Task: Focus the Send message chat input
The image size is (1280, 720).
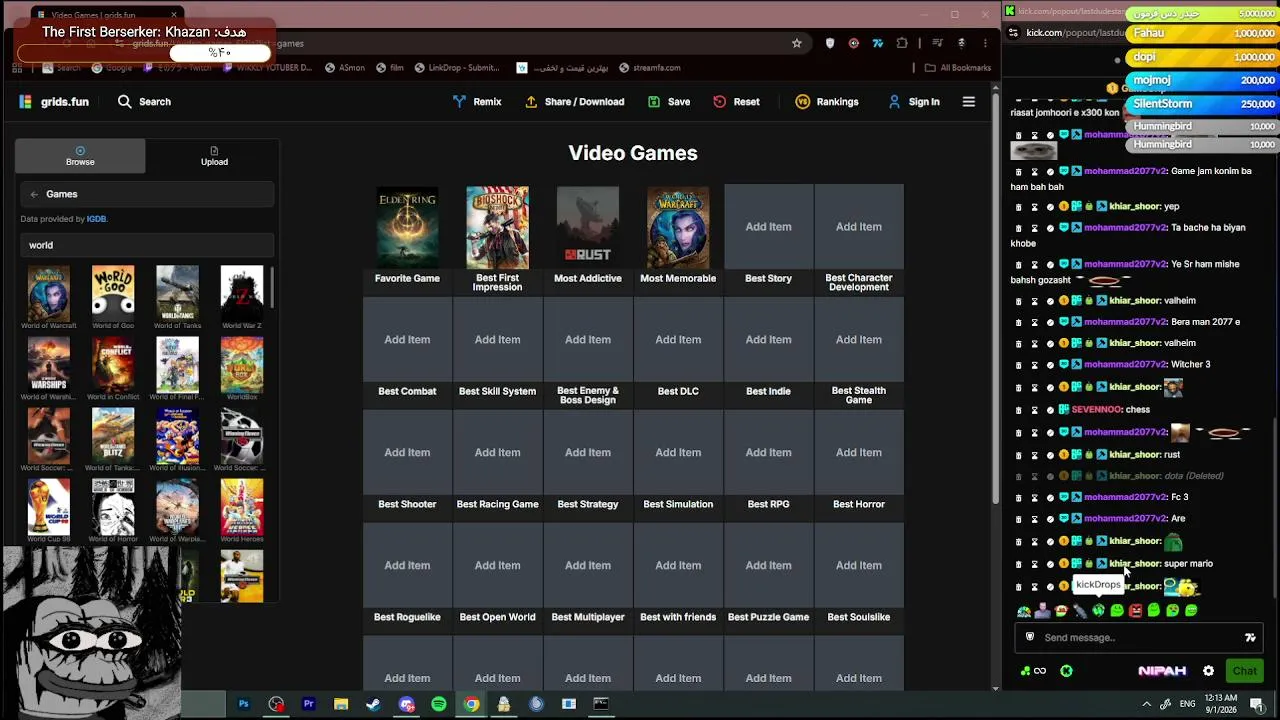Action: point(1138,638)
